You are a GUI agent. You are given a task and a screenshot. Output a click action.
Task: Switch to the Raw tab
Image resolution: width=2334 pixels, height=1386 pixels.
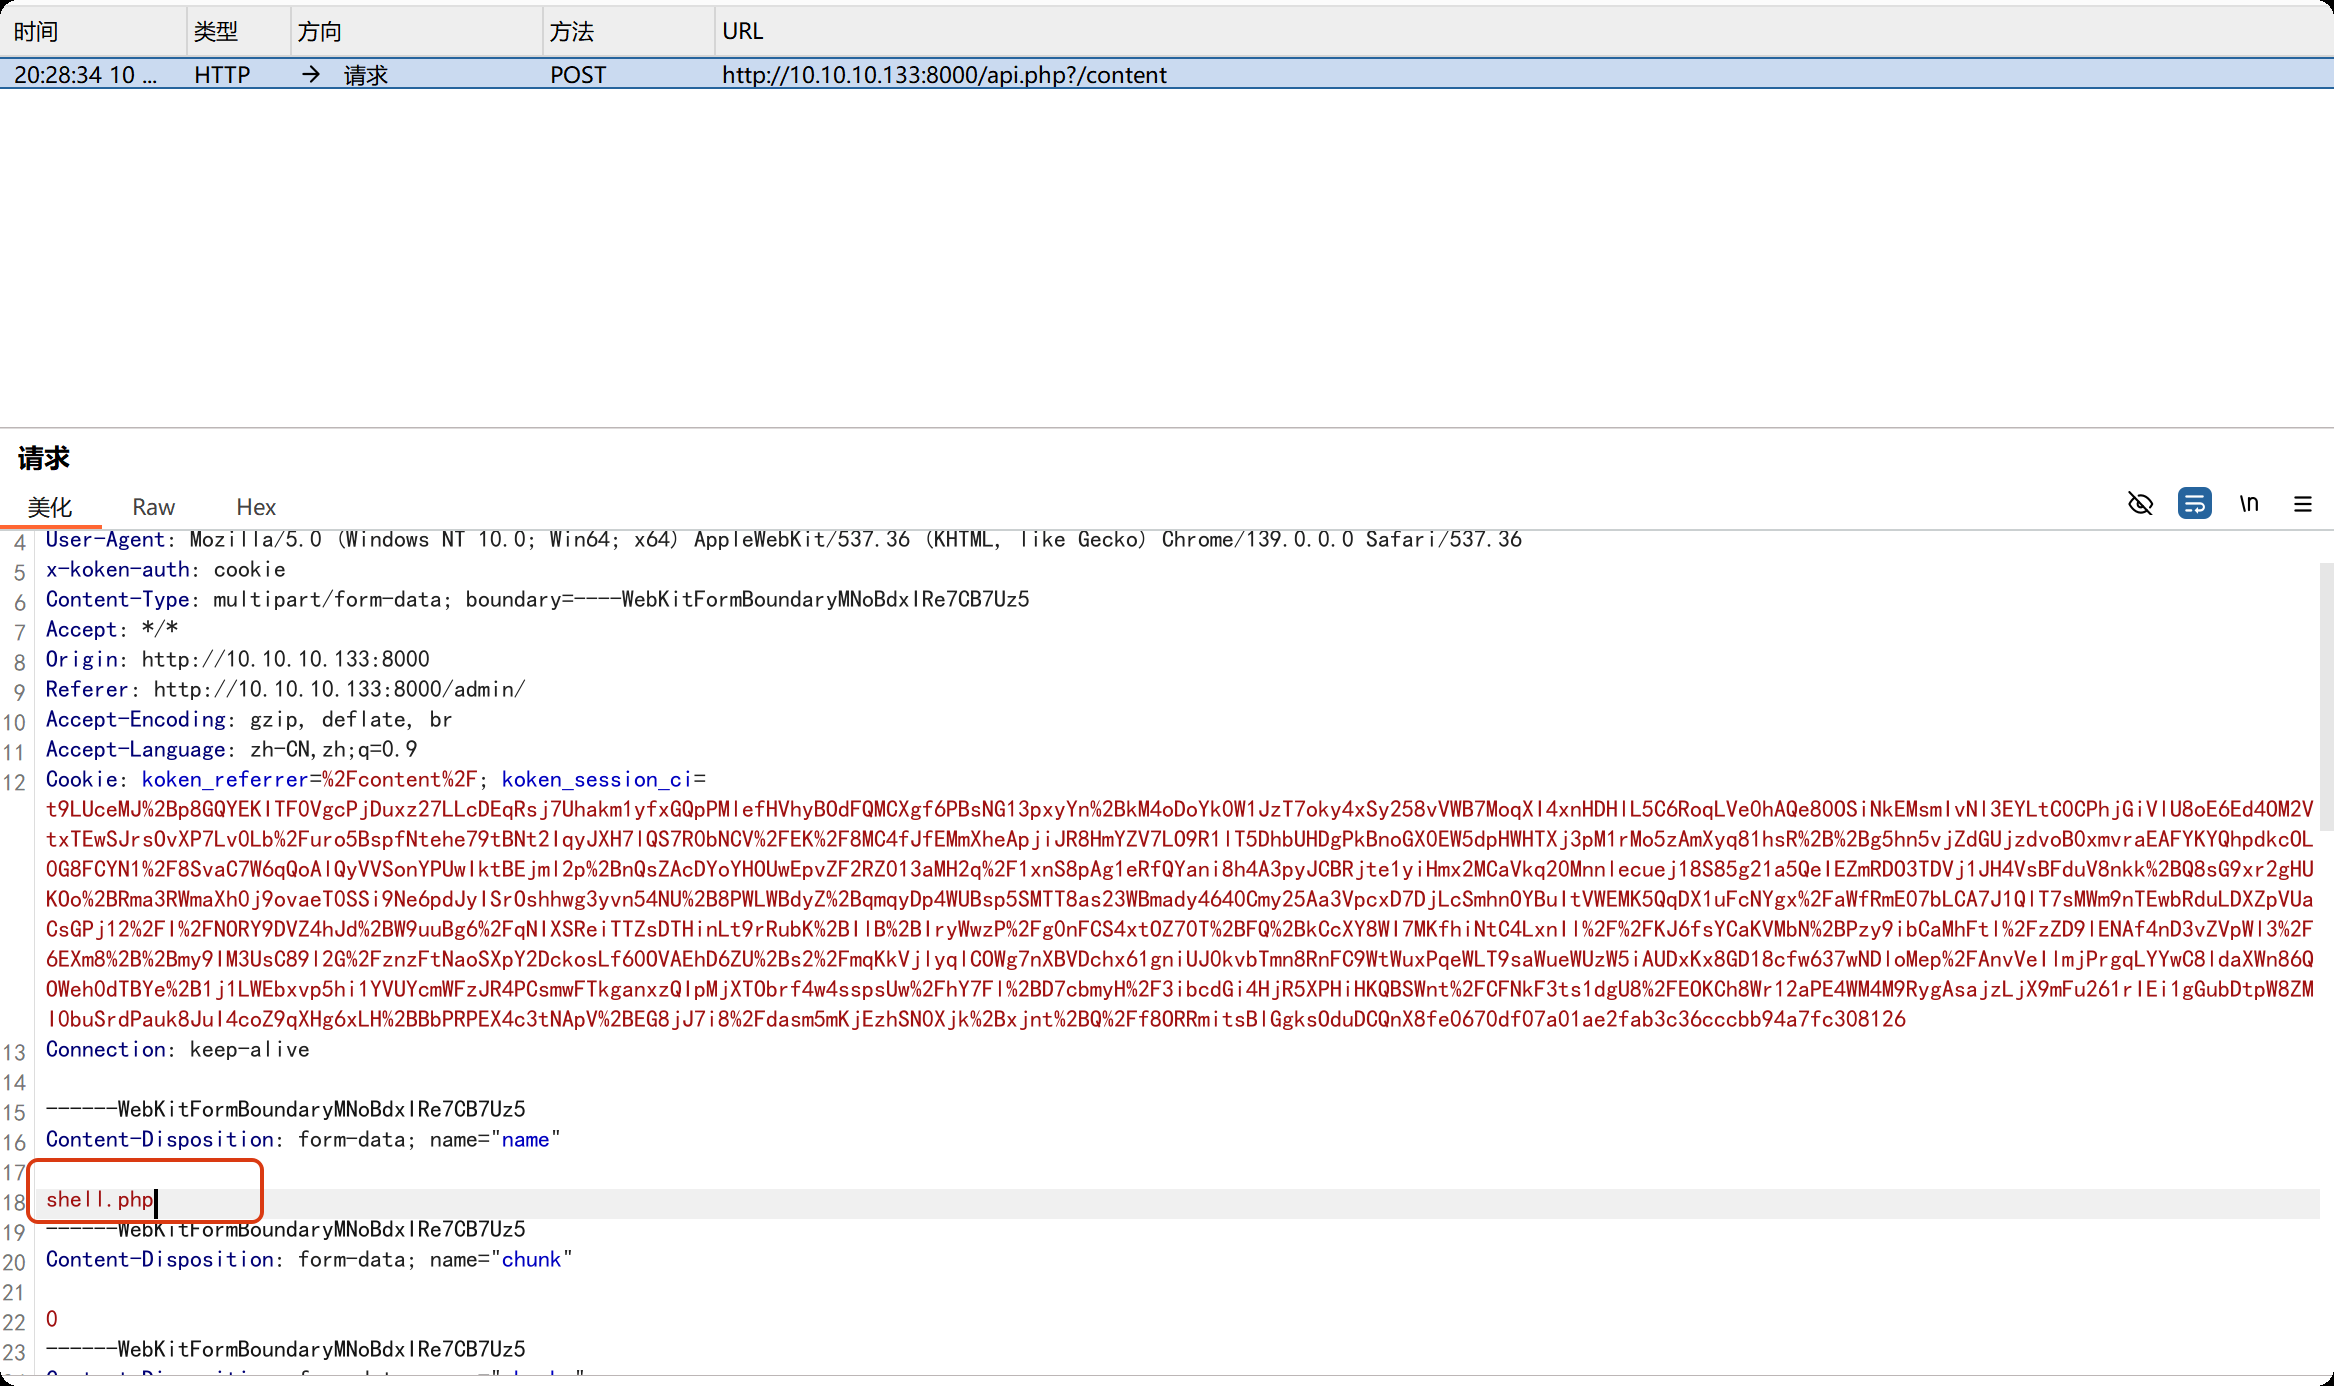153,507
